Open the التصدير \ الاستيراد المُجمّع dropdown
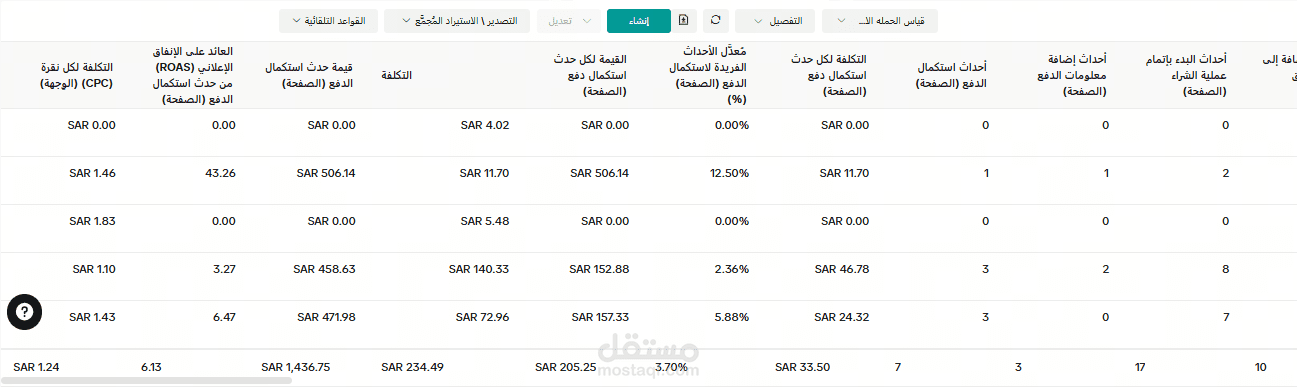Screen dimensions: 1297x387 point(458,20)
